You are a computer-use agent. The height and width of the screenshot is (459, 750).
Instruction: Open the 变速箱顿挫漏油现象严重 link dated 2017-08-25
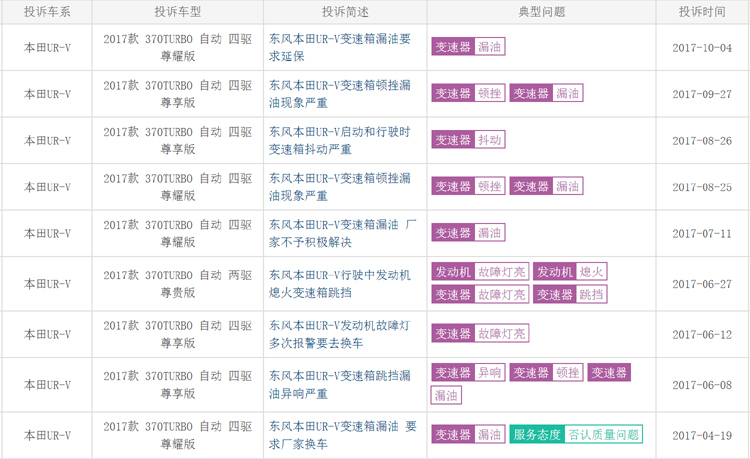pos(340,187)
